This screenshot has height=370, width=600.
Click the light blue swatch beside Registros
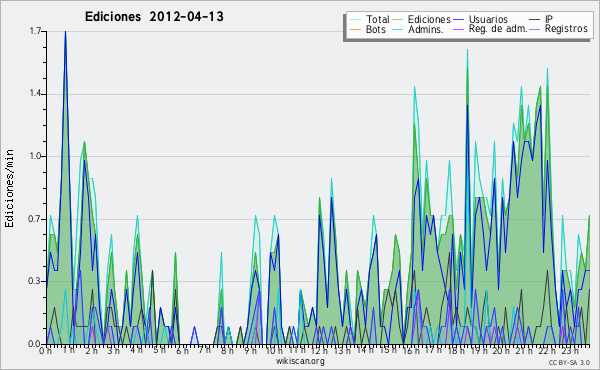535,29
